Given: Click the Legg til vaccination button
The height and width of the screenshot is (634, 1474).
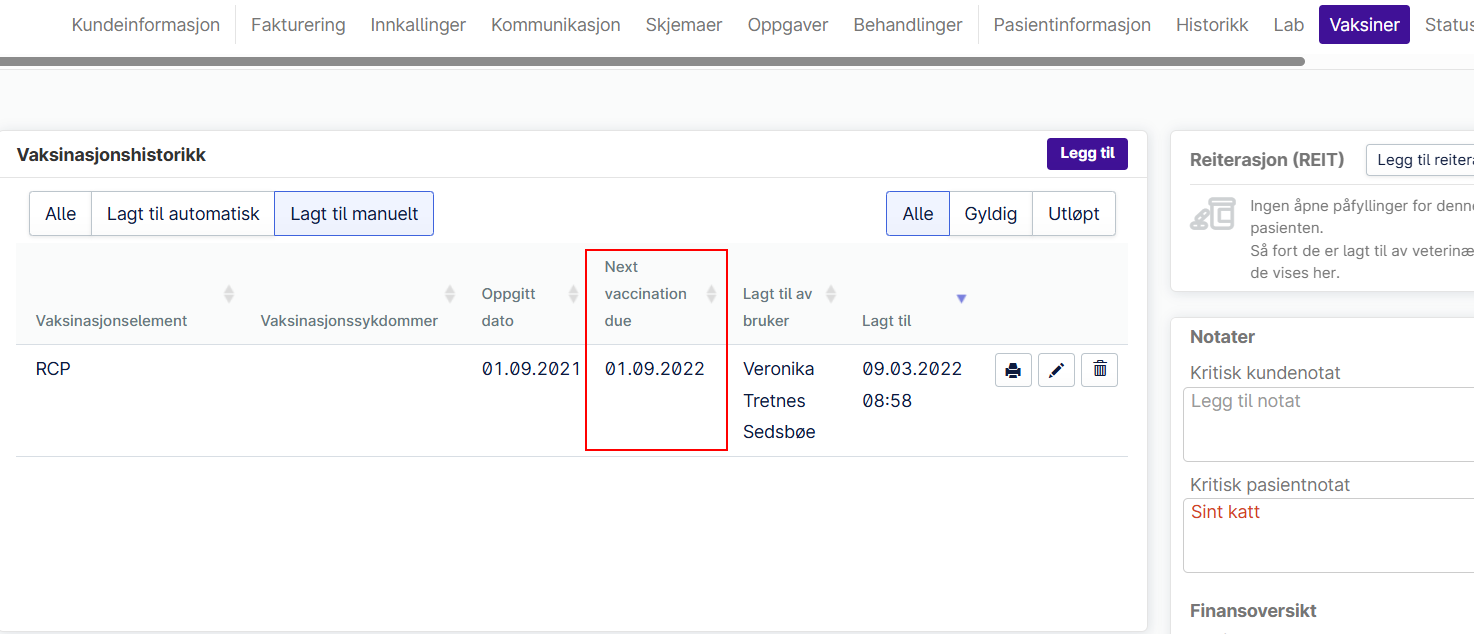Looking at the screenshot, I should point(1087,154).
